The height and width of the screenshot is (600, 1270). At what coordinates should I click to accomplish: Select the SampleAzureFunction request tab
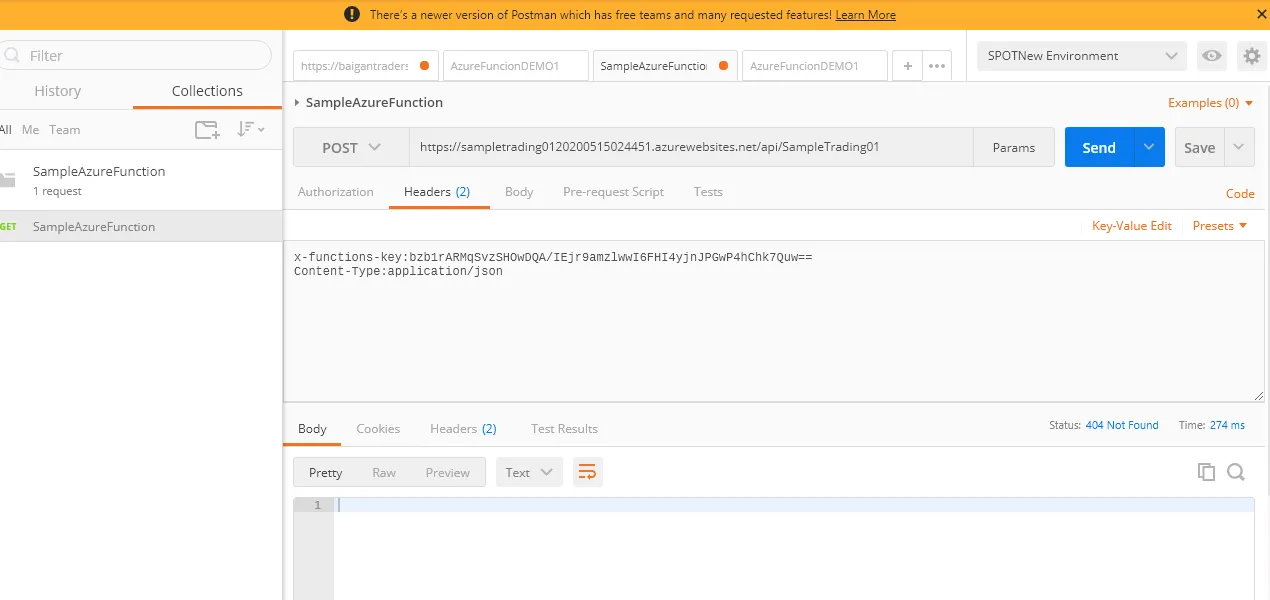tap(665, 66)
